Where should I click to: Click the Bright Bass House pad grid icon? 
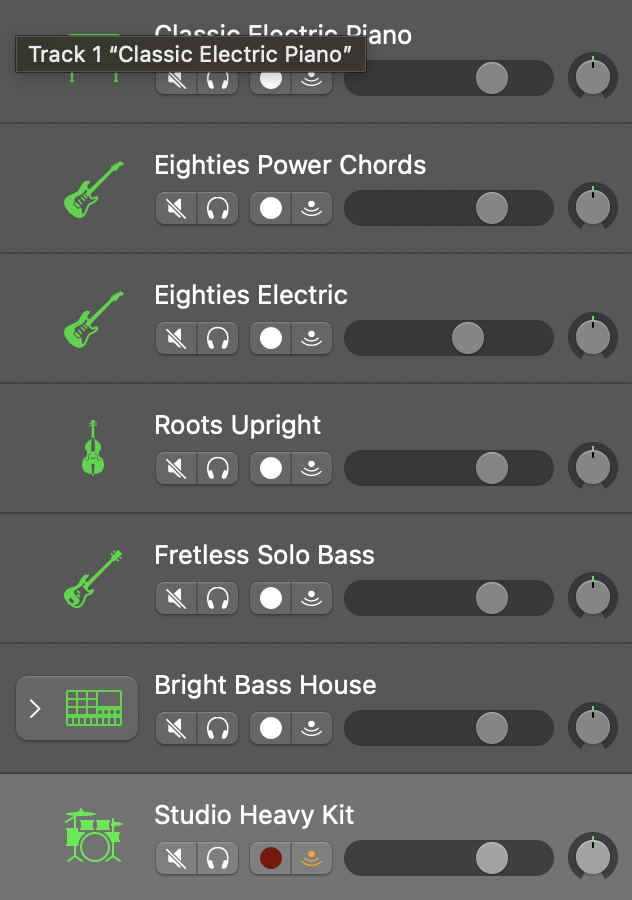[x=93, y=708]
